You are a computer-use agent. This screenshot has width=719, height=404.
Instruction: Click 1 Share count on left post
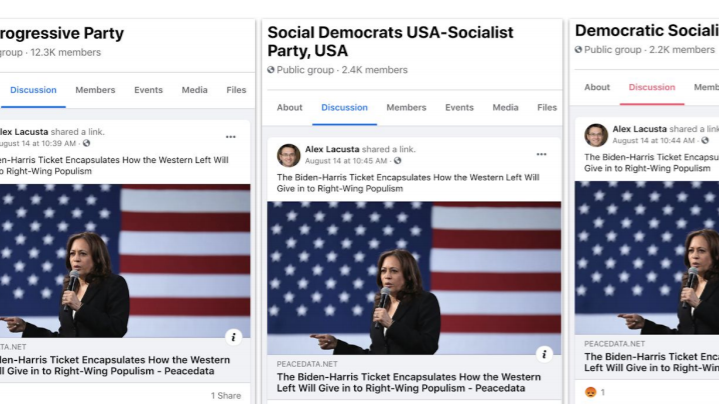[226, 396]
